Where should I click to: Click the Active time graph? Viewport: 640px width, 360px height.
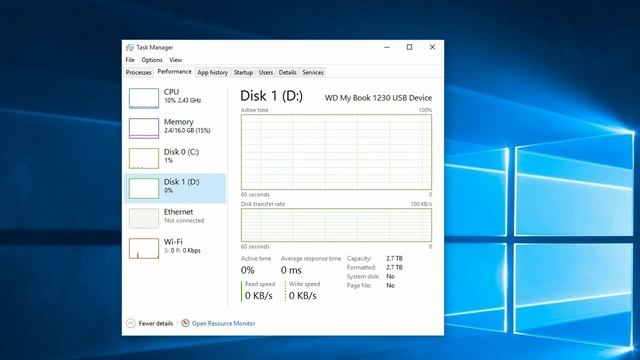tap(336, 152)
